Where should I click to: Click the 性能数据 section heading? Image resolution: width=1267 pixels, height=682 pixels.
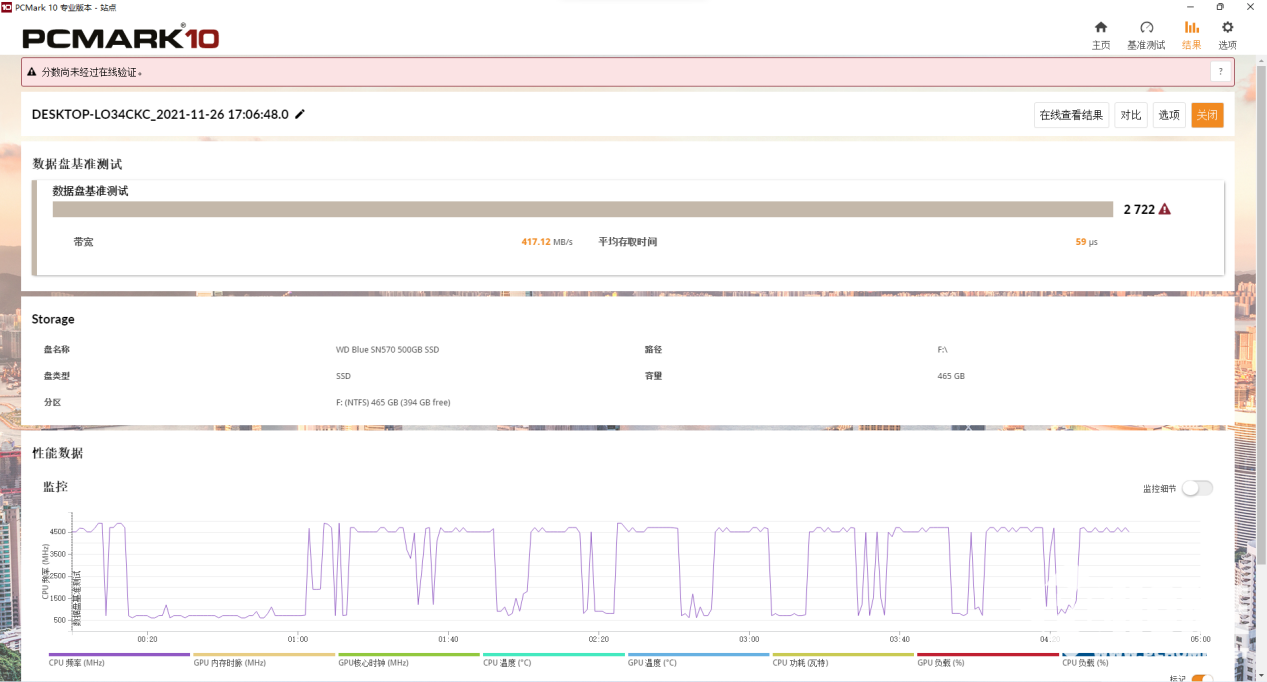(x=57, y=453)
